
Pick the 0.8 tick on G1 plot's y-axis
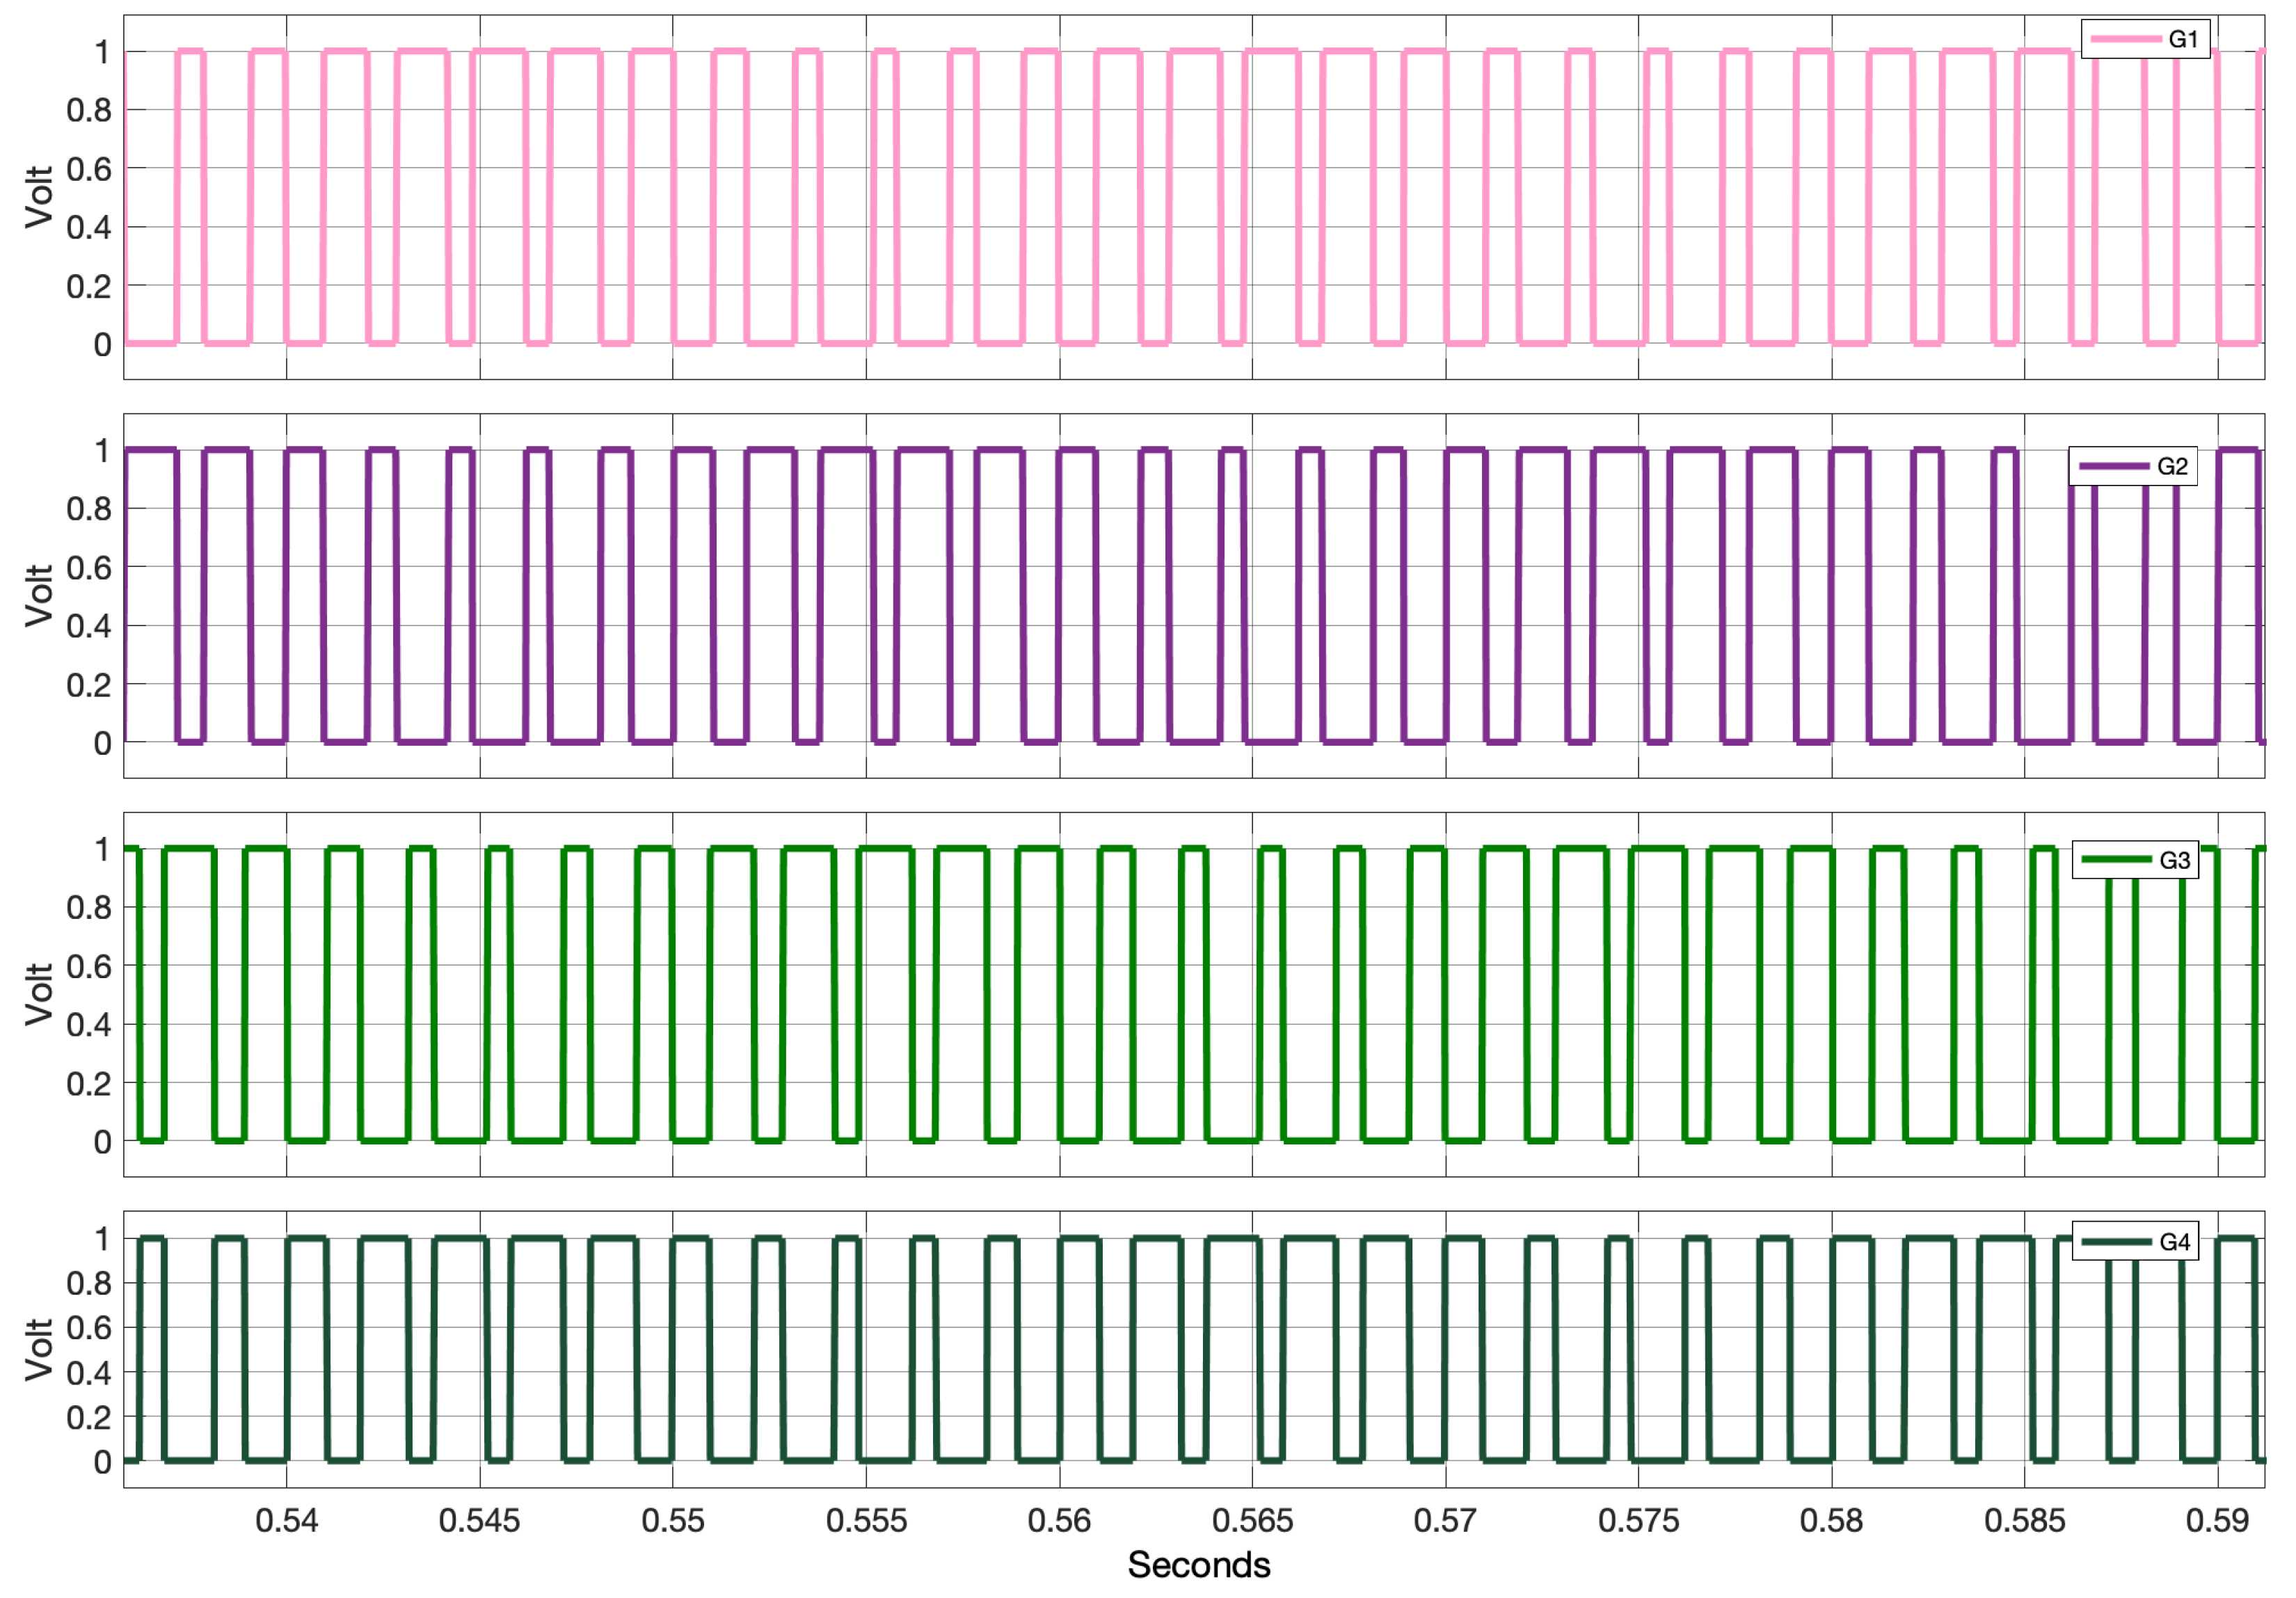(x=89, y=110)
